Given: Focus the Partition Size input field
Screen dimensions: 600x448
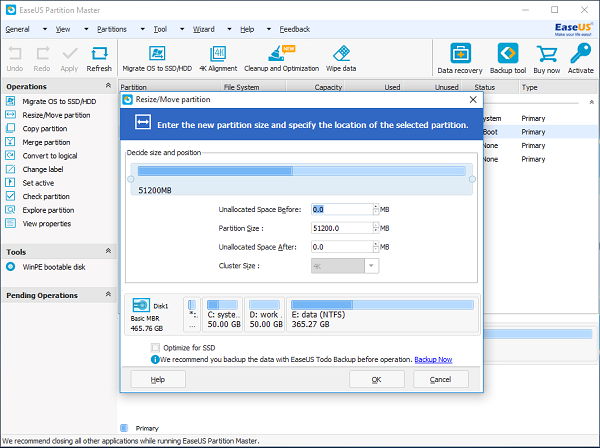Looking at the screenshot, I should pyautogui.click(x=342, y=228).
